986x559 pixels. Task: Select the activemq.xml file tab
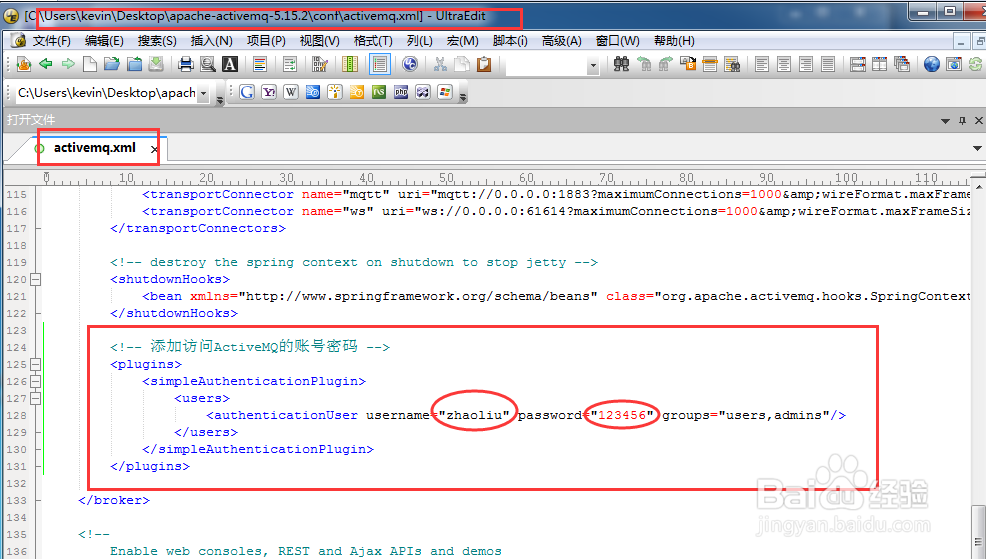tap(94, 148)
